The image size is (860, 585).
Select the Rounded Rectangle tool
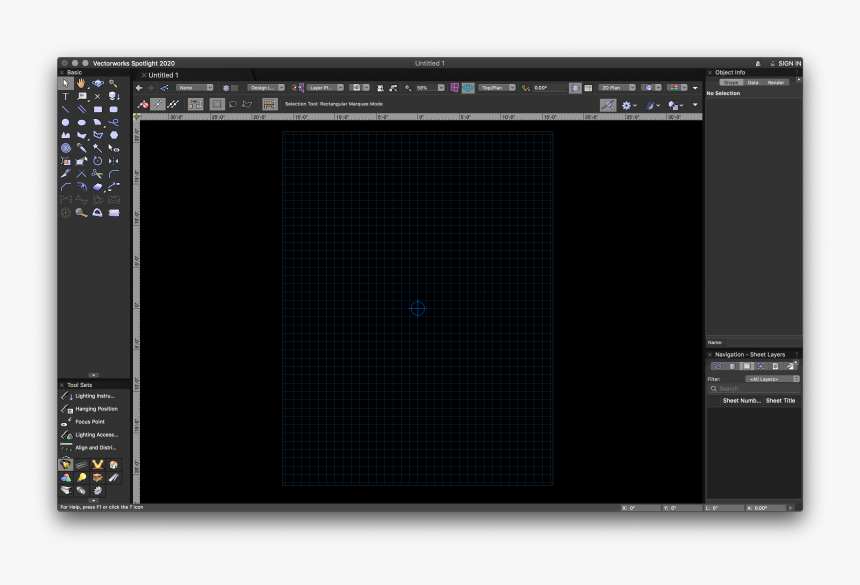[x=114, y=109]
